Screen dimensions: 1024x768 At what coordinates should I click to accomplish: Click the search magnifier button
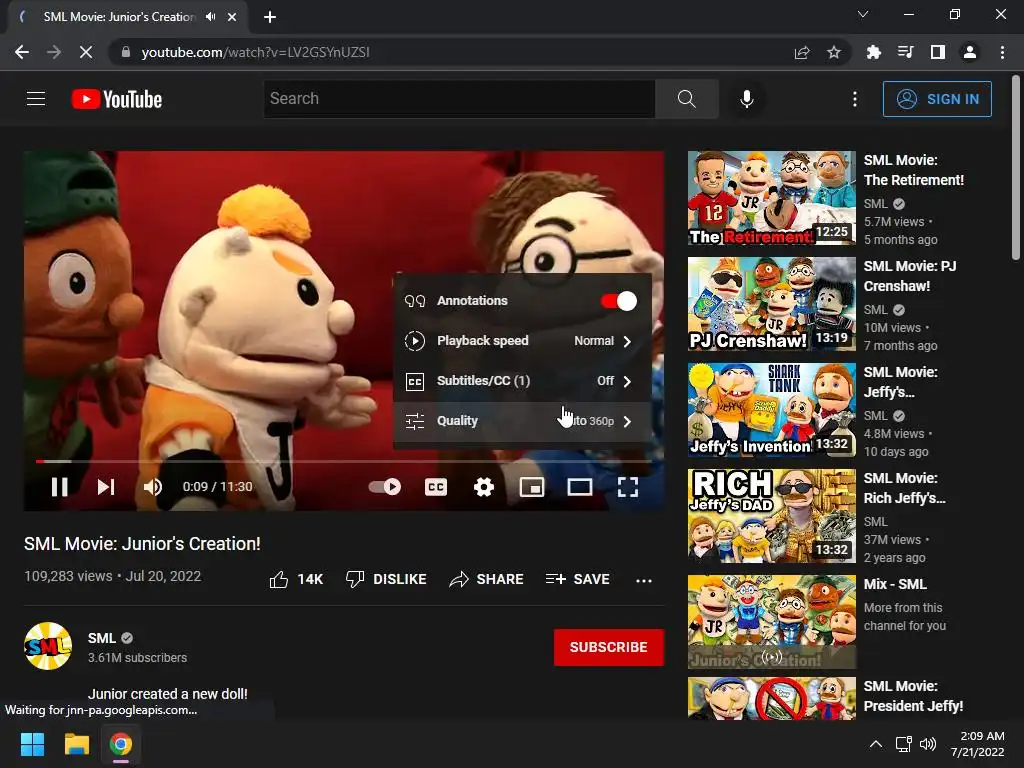click(686, 99)
